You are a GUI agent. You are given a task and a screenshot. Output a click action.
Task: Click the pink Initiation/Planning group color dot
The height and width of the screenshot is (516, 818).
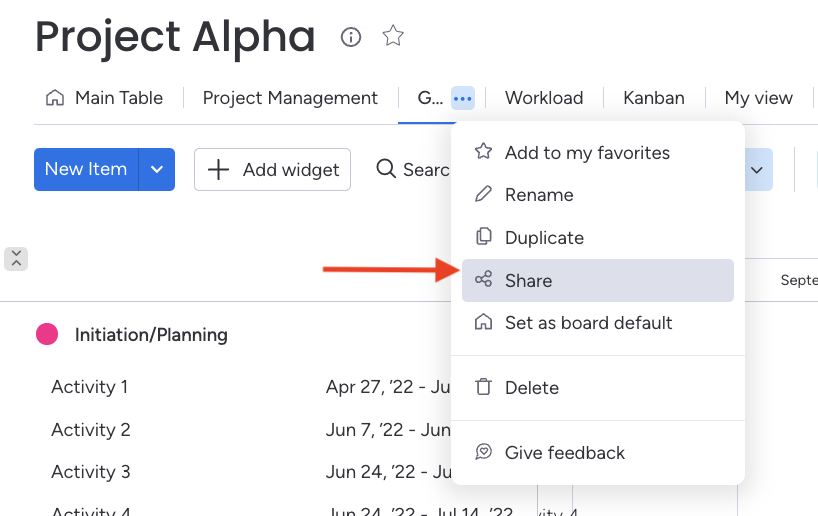(47, 335)
